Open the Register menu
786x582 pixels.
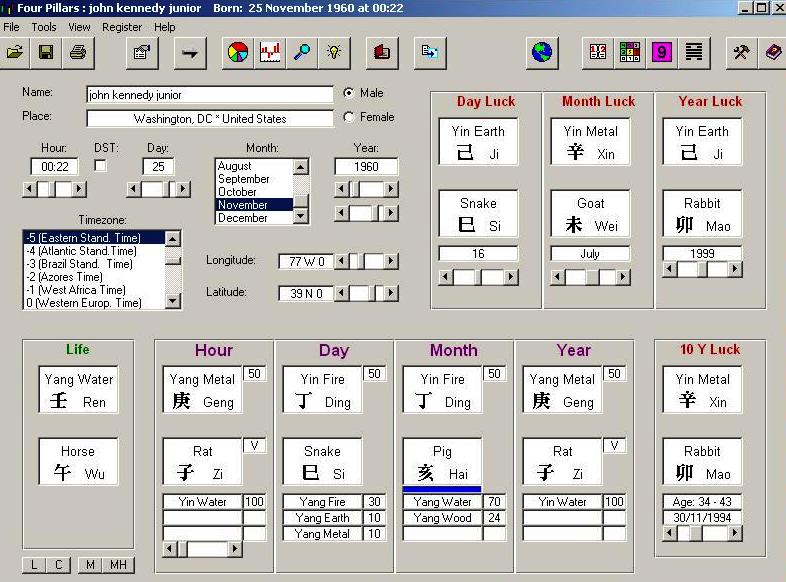pos(122,27)
